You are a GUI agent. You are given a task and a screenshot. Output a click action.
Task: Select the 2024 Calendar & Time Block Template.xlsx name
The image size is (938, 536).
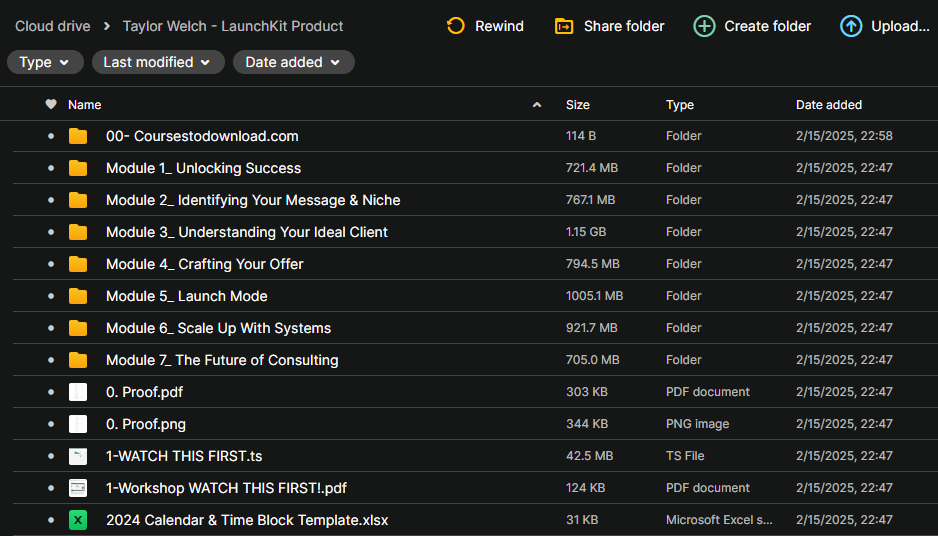click(247, 520)
